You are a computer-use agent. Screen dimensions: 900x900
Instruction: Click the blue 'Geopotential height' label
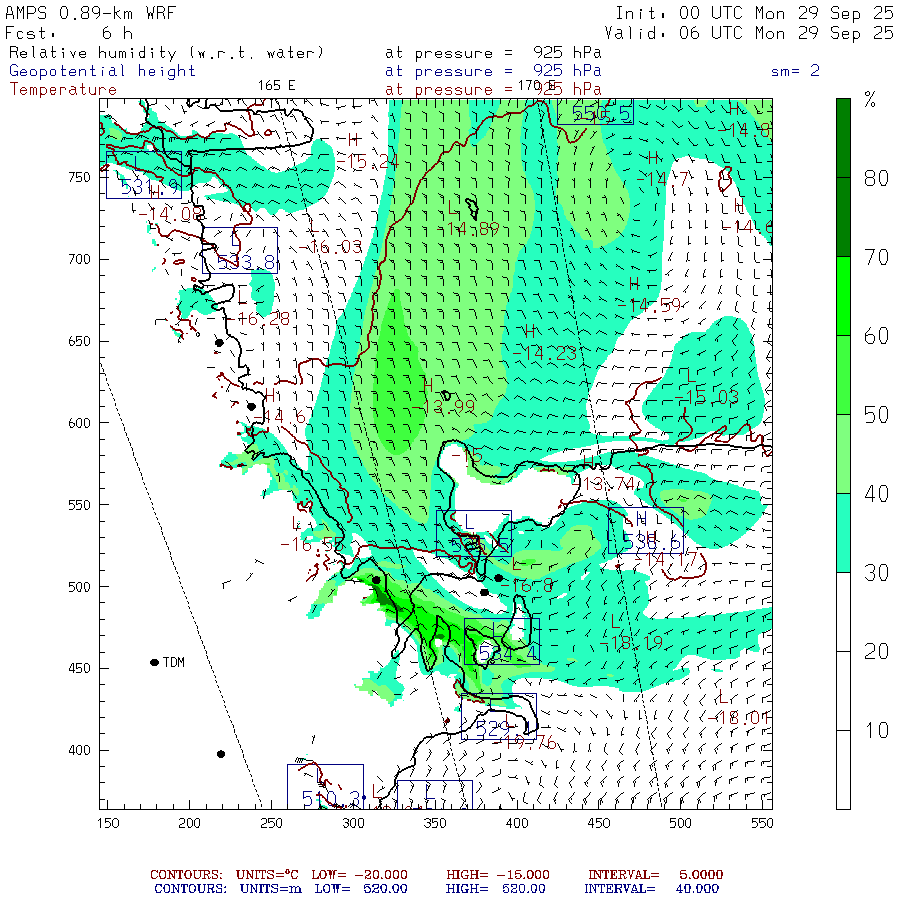pyautogui.click(x=102, y=71)
